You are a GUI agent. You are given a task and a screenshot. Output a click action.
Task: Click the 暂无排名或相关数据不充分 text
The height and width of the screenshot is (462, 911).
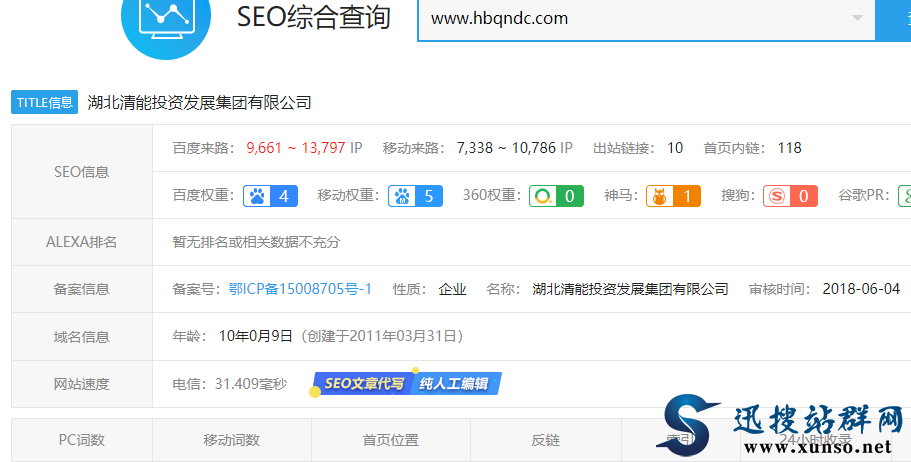coord(256,242)
